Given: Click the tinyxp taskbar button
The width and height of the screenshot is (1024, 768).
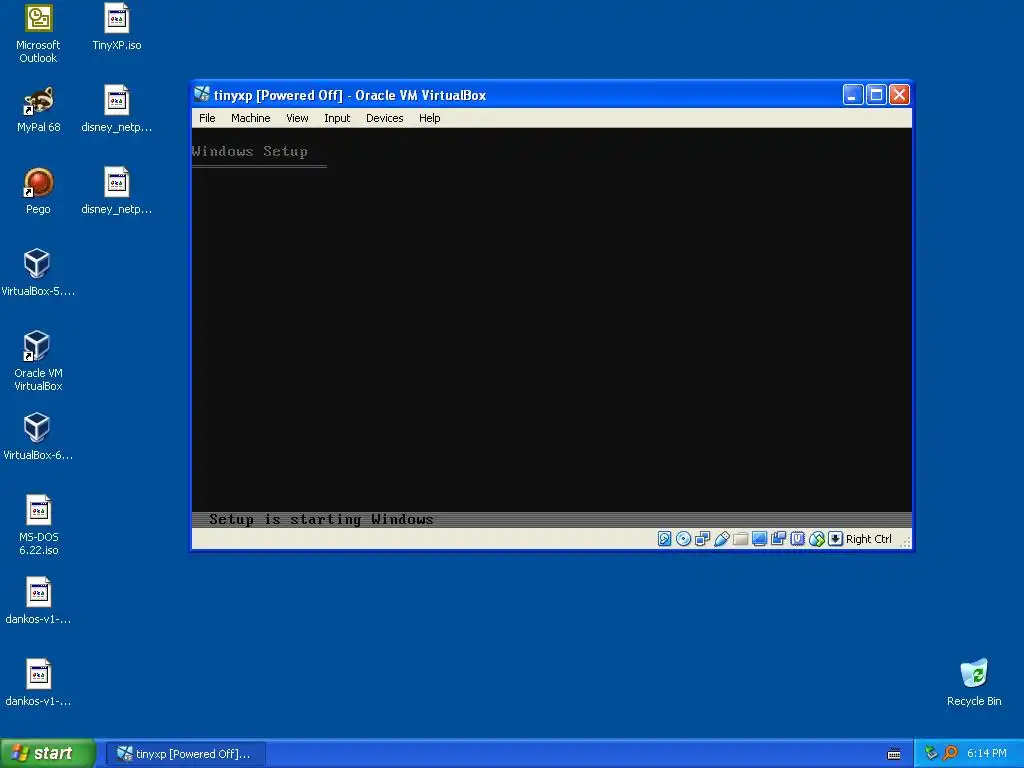Looking at the screenshot, I should click(185, 754).
